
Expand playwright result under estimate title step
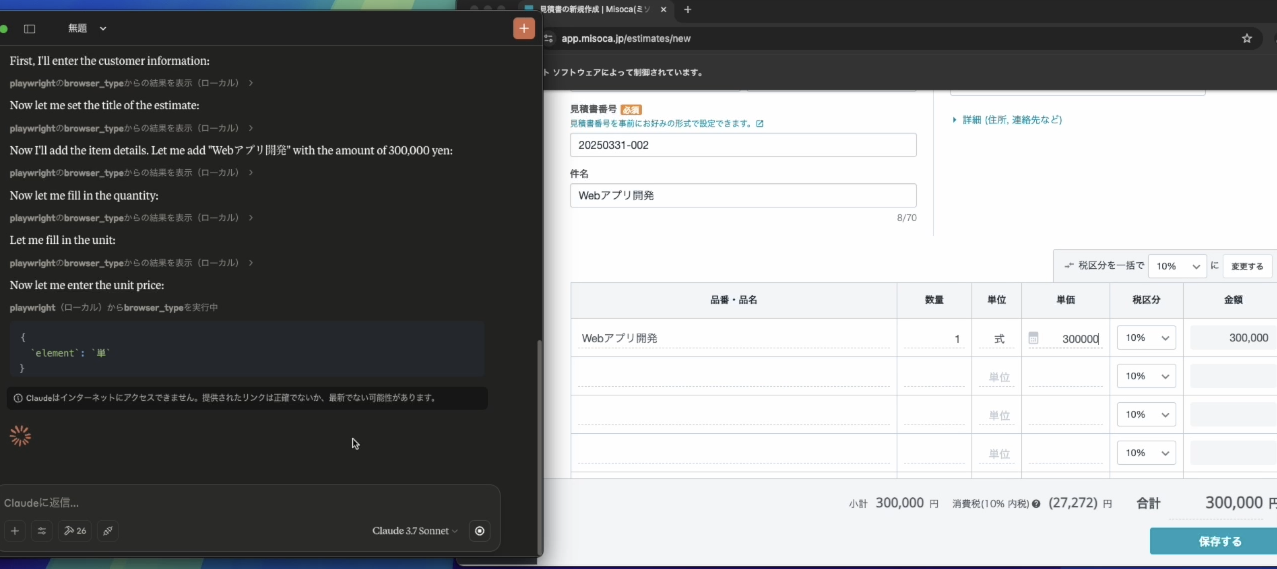point(131,128)
